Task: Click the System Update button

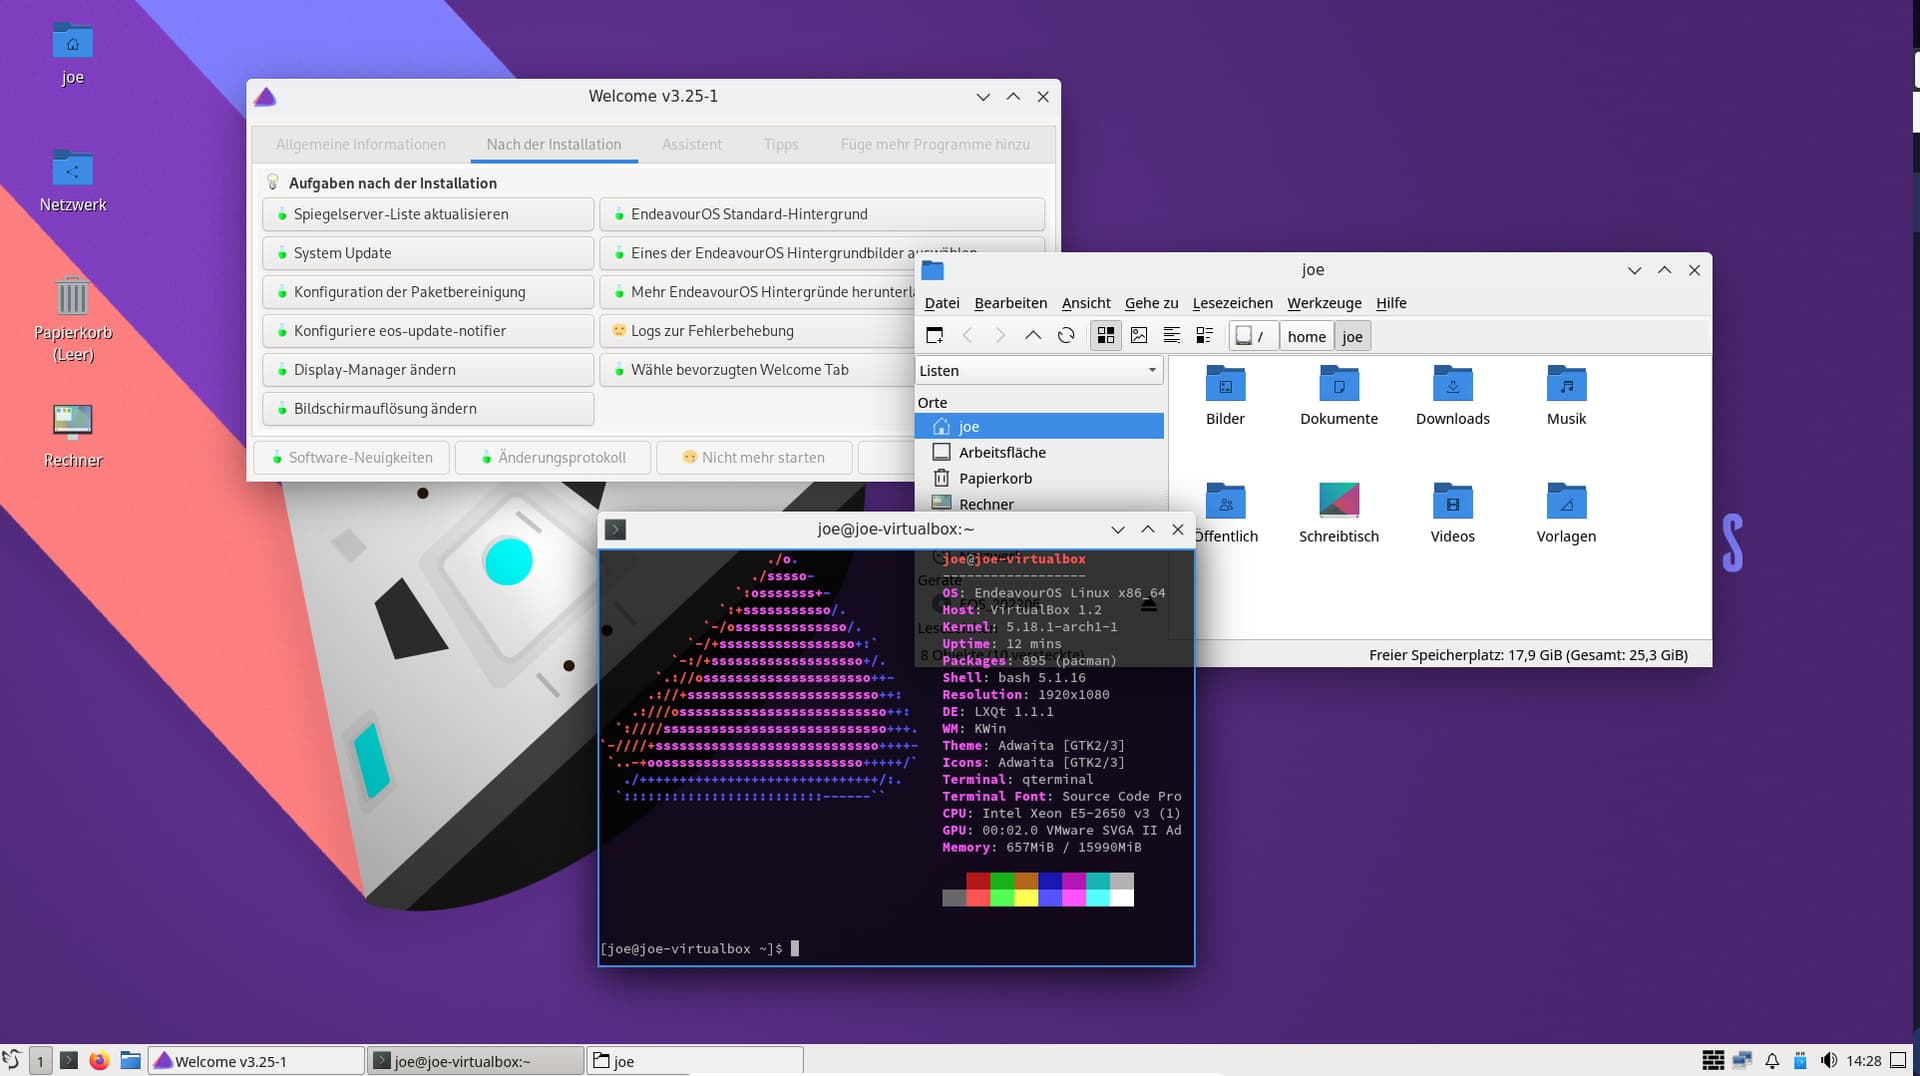Action: pos(428,253)
